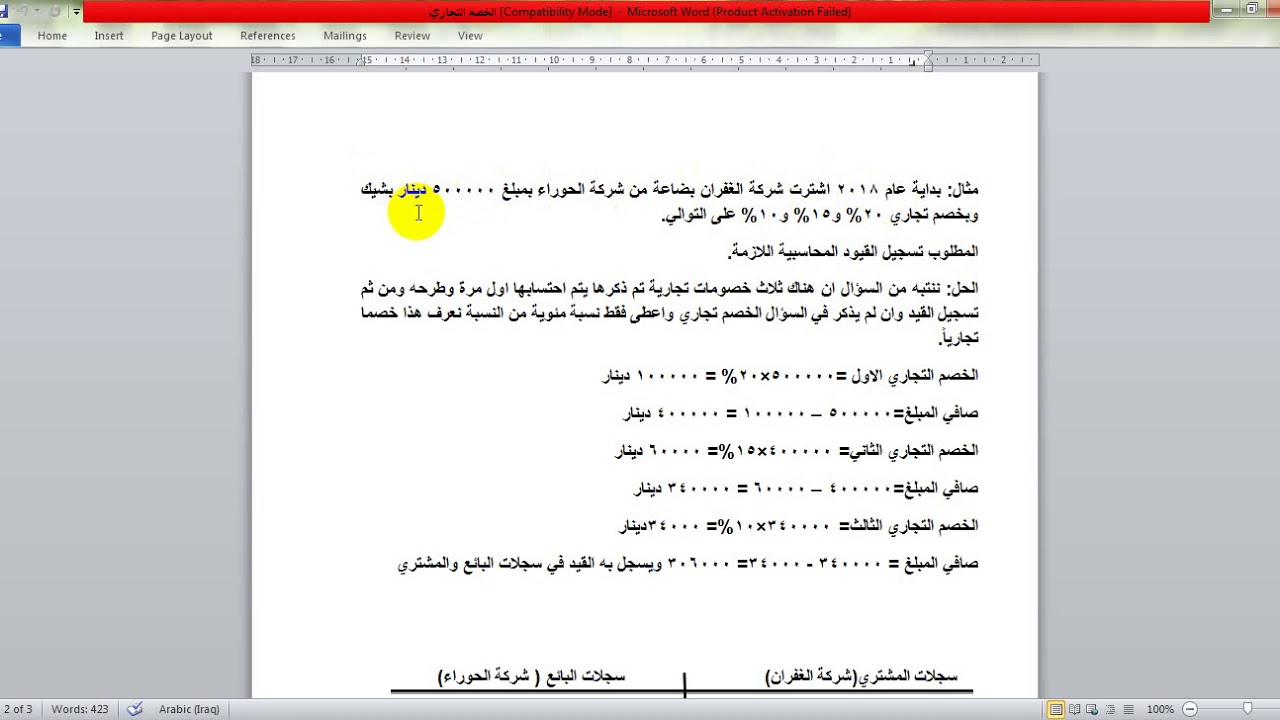
Task: Expand Customize Quick Access Toolbar dropdown
Action: pos(77,12)
